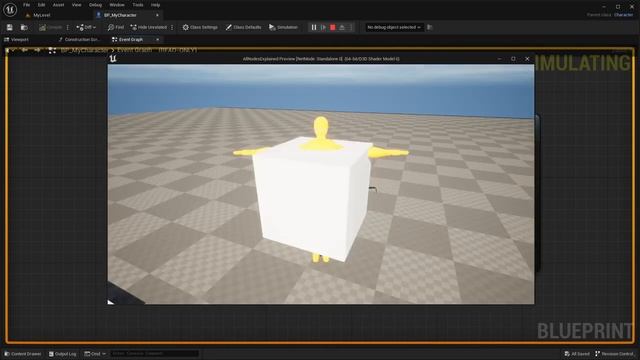The height and width of the screenshot is (360, 640).
Task: Save the blueprint with the save icon
Action: coord(9,27)
